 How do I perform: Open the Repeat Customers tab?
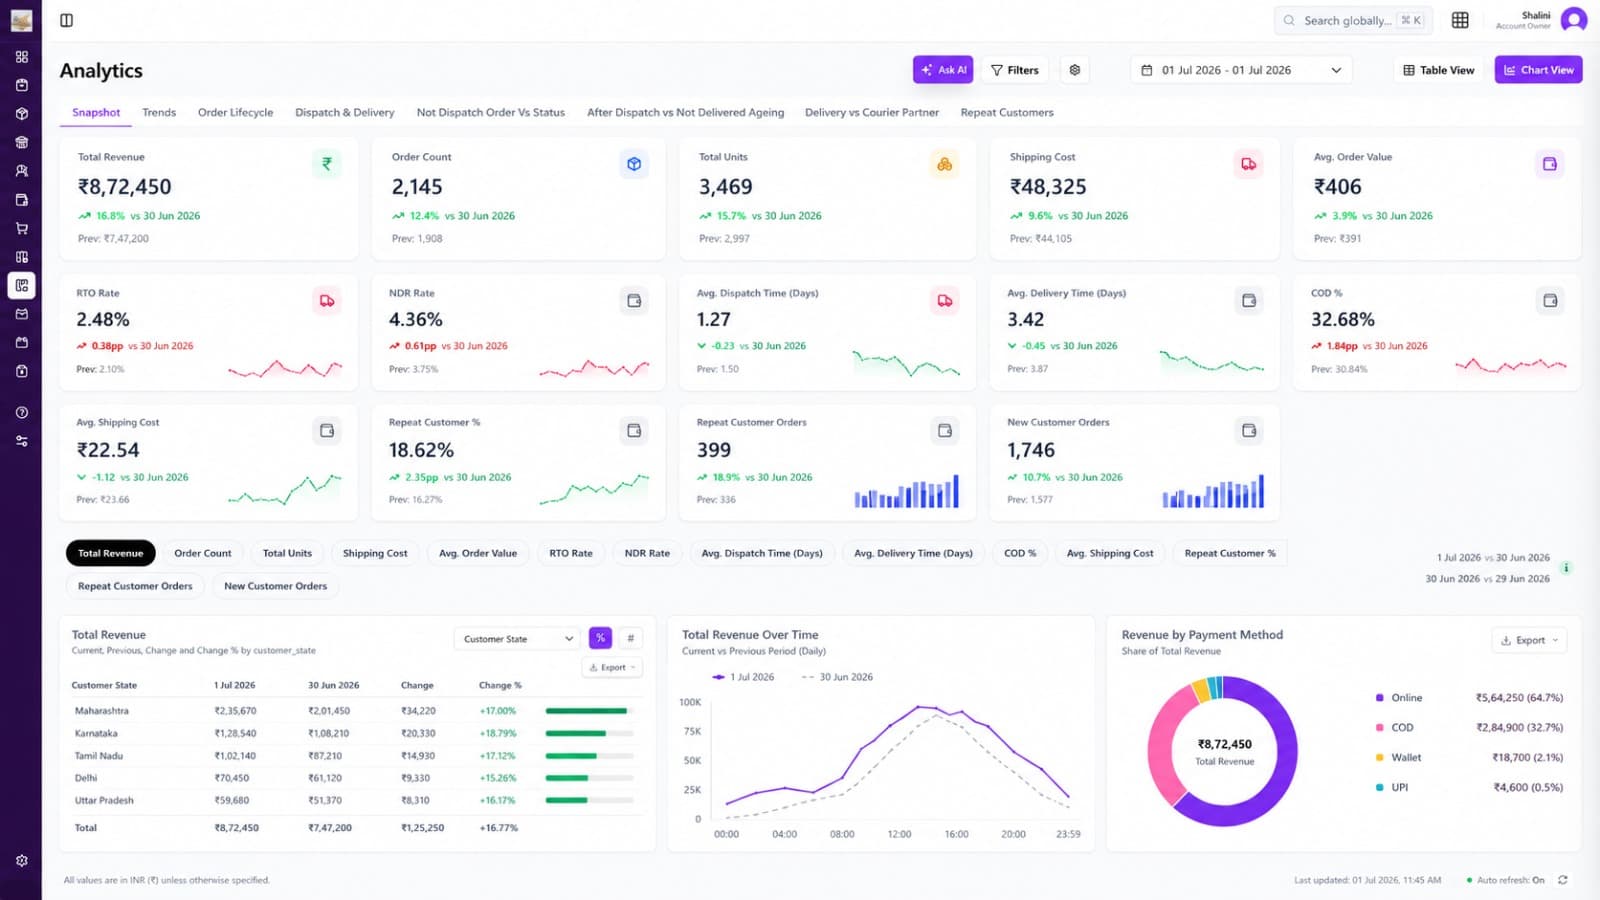1007,112
